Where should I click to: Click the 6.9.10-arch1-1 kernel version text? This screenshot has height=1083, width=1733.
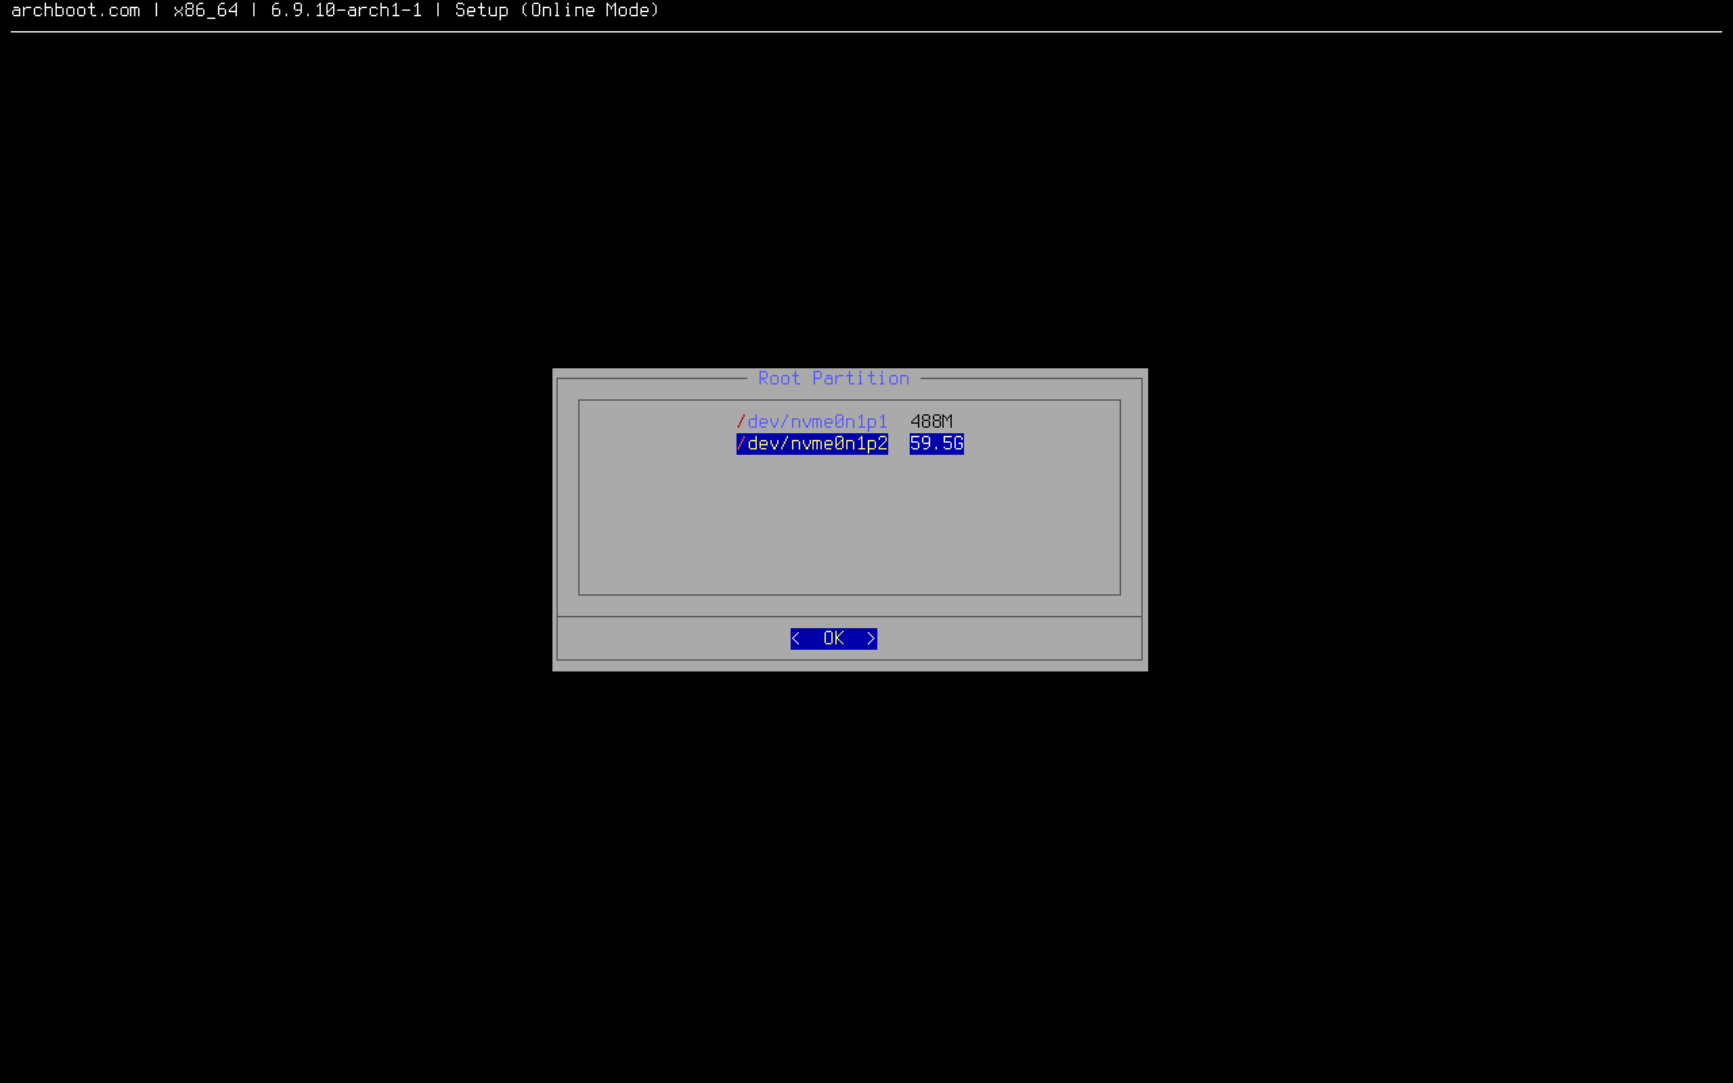(x=346, y=10)
